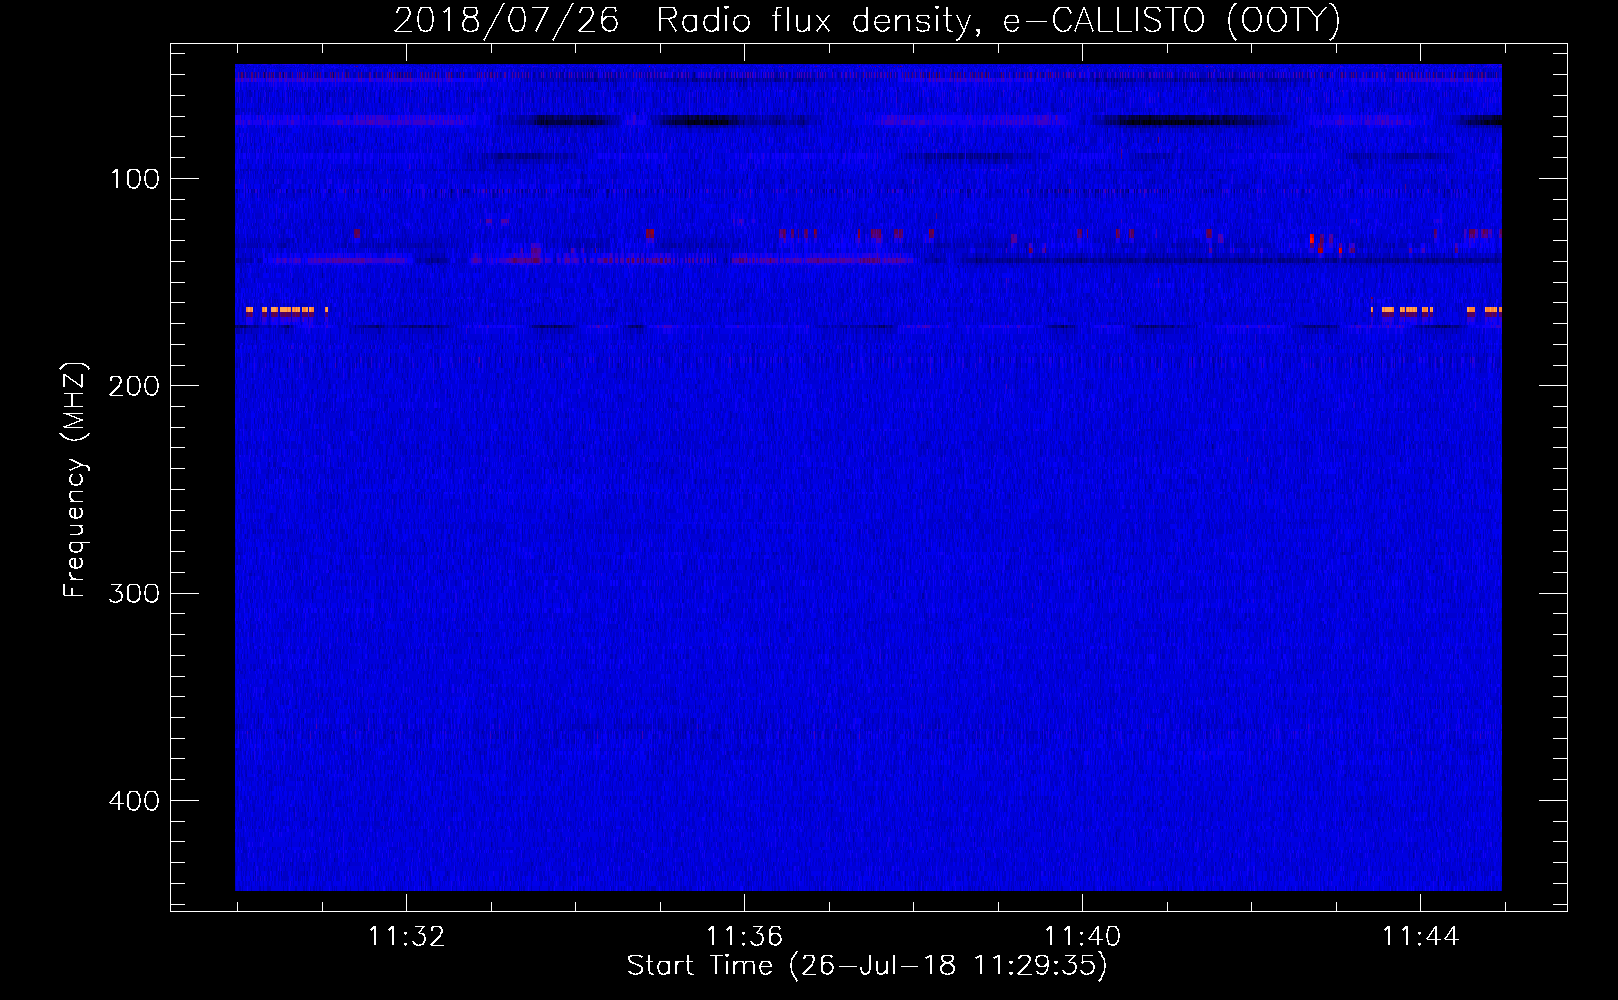
Task: Click the '11:44' time tick label
Action: click(x=1420, y=937)
